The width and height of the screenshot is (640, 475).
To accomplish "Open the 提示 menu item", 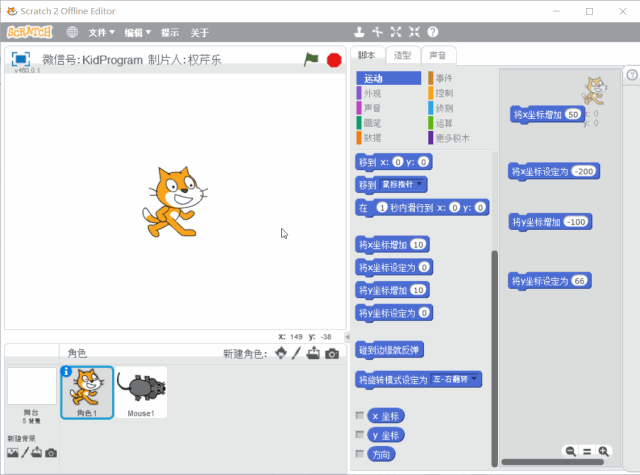I will click(170, 33).
